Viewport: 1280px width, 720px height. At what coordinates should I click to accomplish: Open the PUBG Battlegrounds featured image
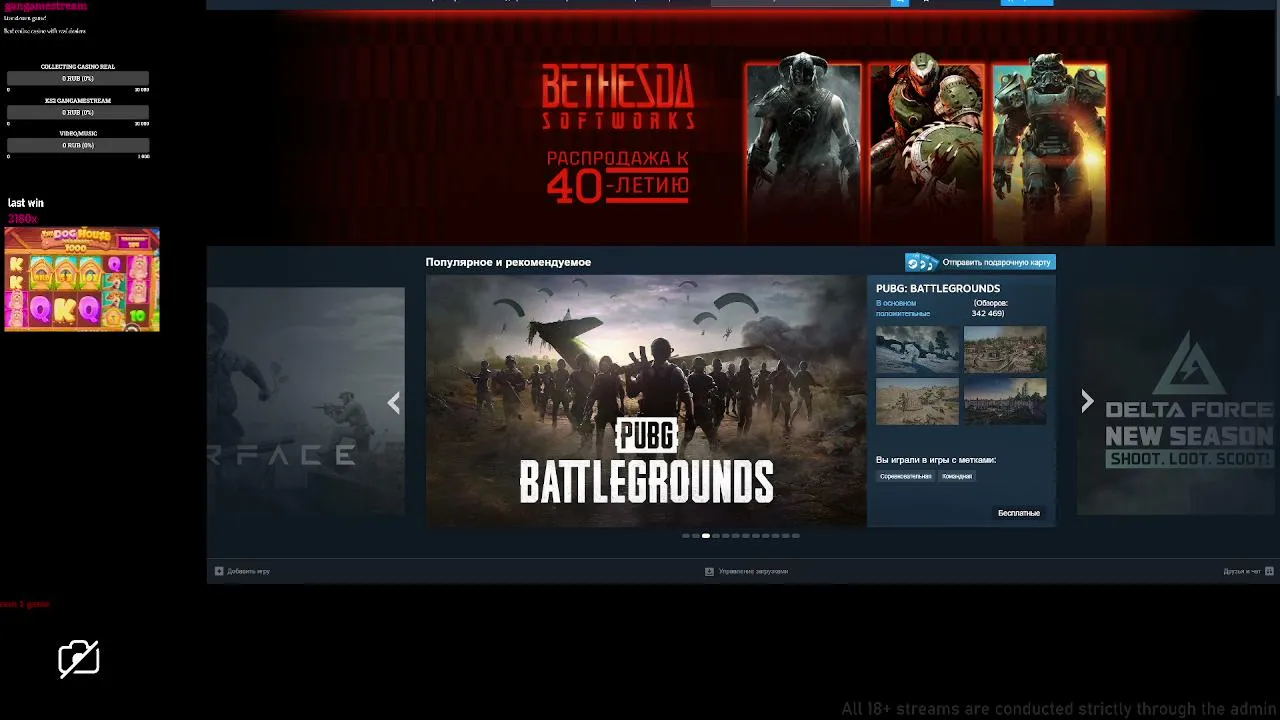646,401
